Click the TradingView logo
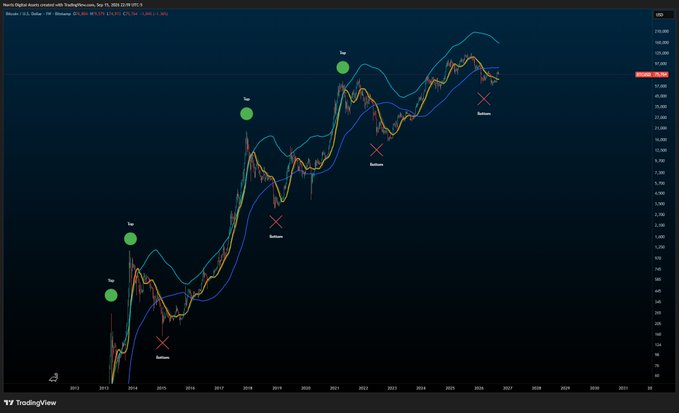This screenshot has width=679, height=413. 30,403
